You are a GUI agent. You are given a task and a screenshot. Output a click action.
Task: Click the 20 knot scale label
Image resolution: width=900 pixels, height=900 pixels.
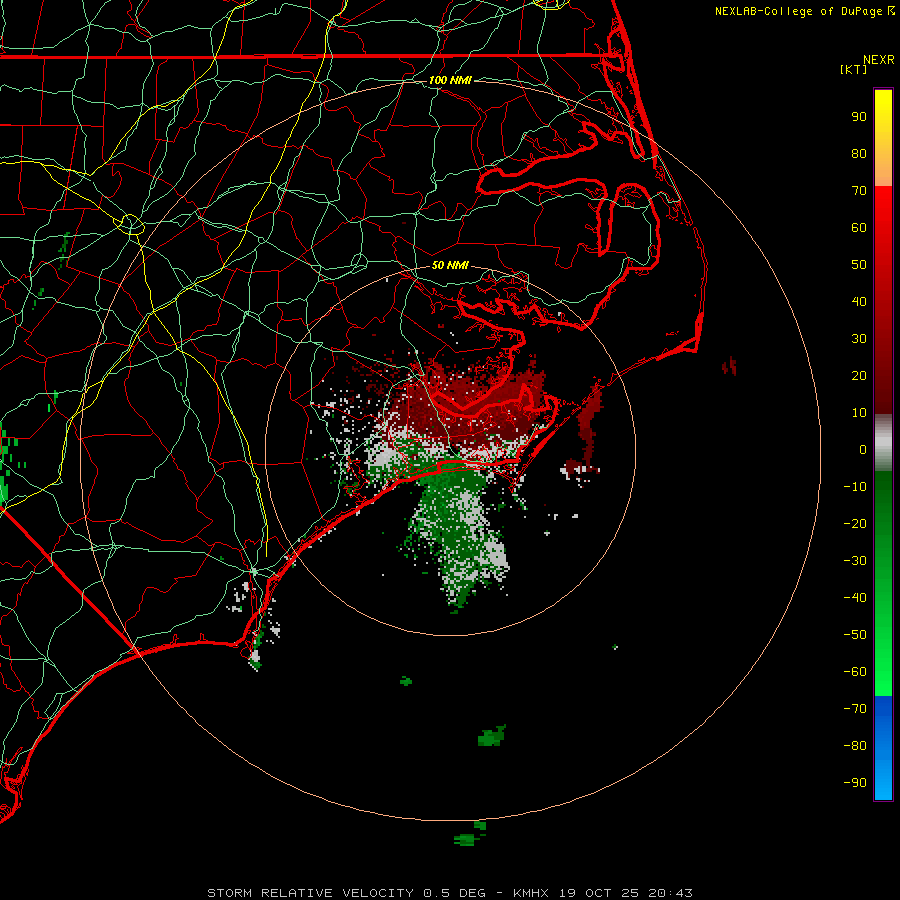pos(859,375)
